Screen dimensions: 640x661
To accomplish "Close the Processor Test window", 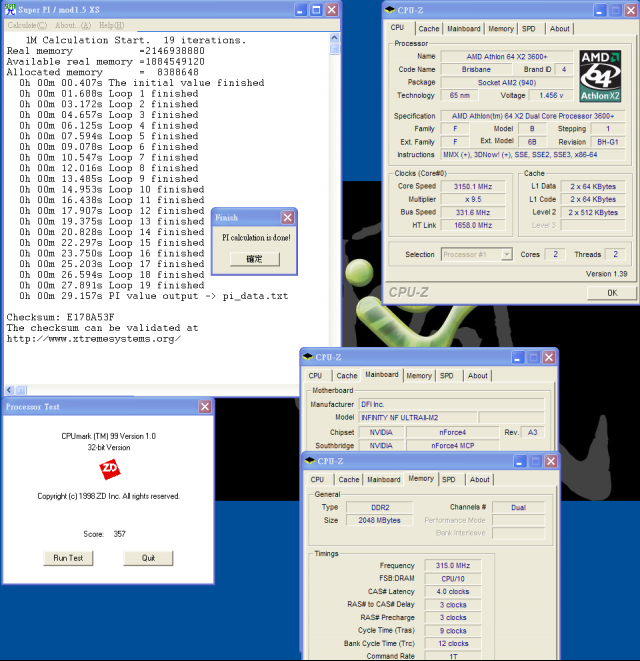I will coord(205,406).
